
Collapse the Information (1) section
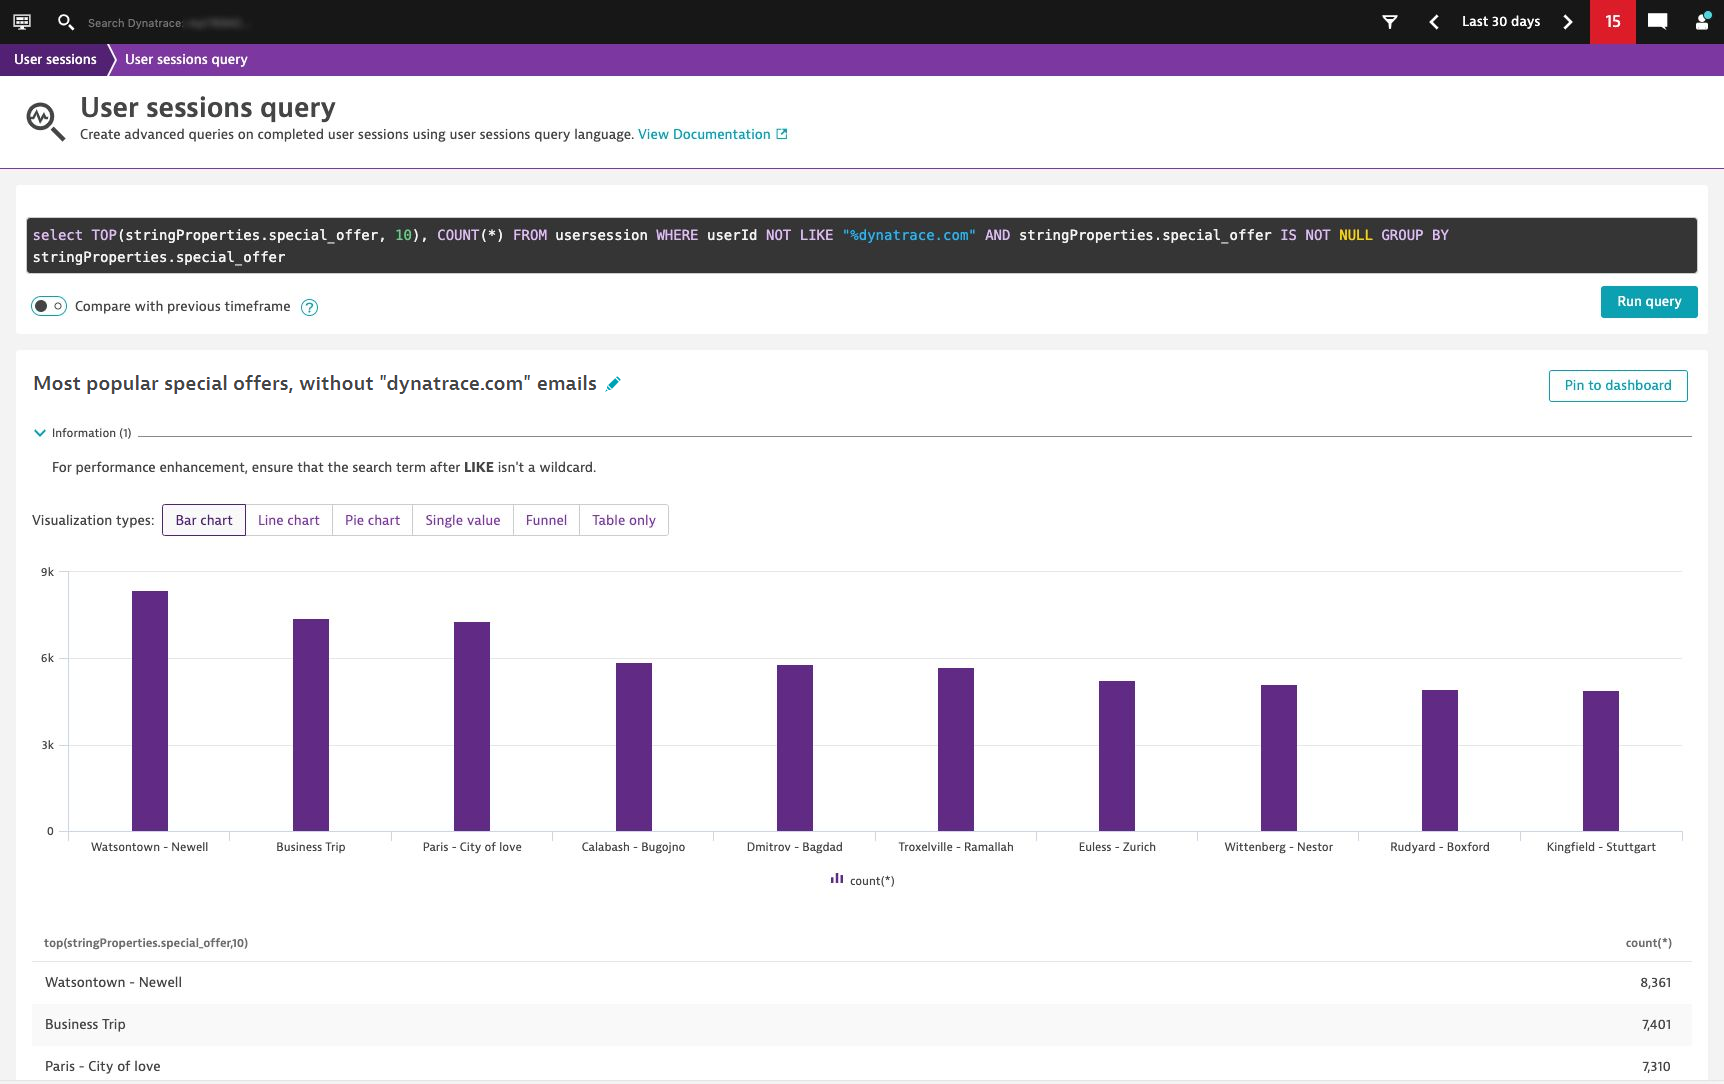[40, 433]
